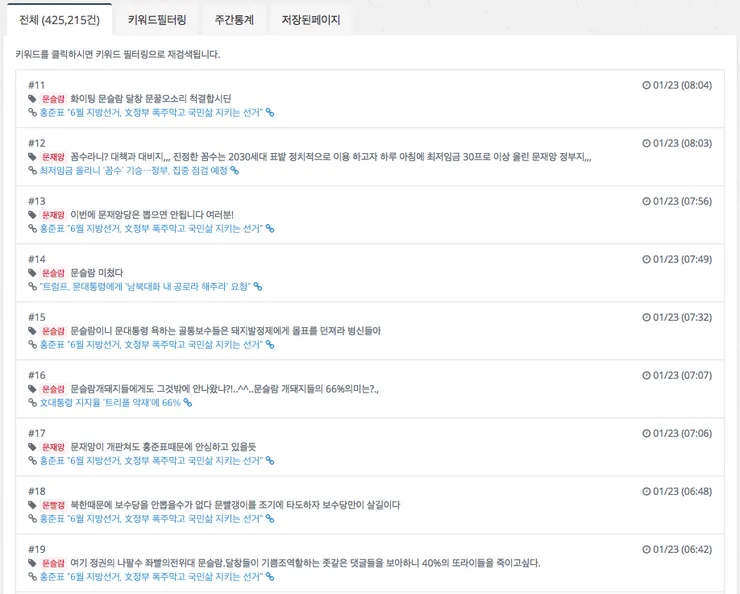Click the 문슬람 keyword tag in row #14
The height and width of the screenshot is (594, 740).
point(53,273)
